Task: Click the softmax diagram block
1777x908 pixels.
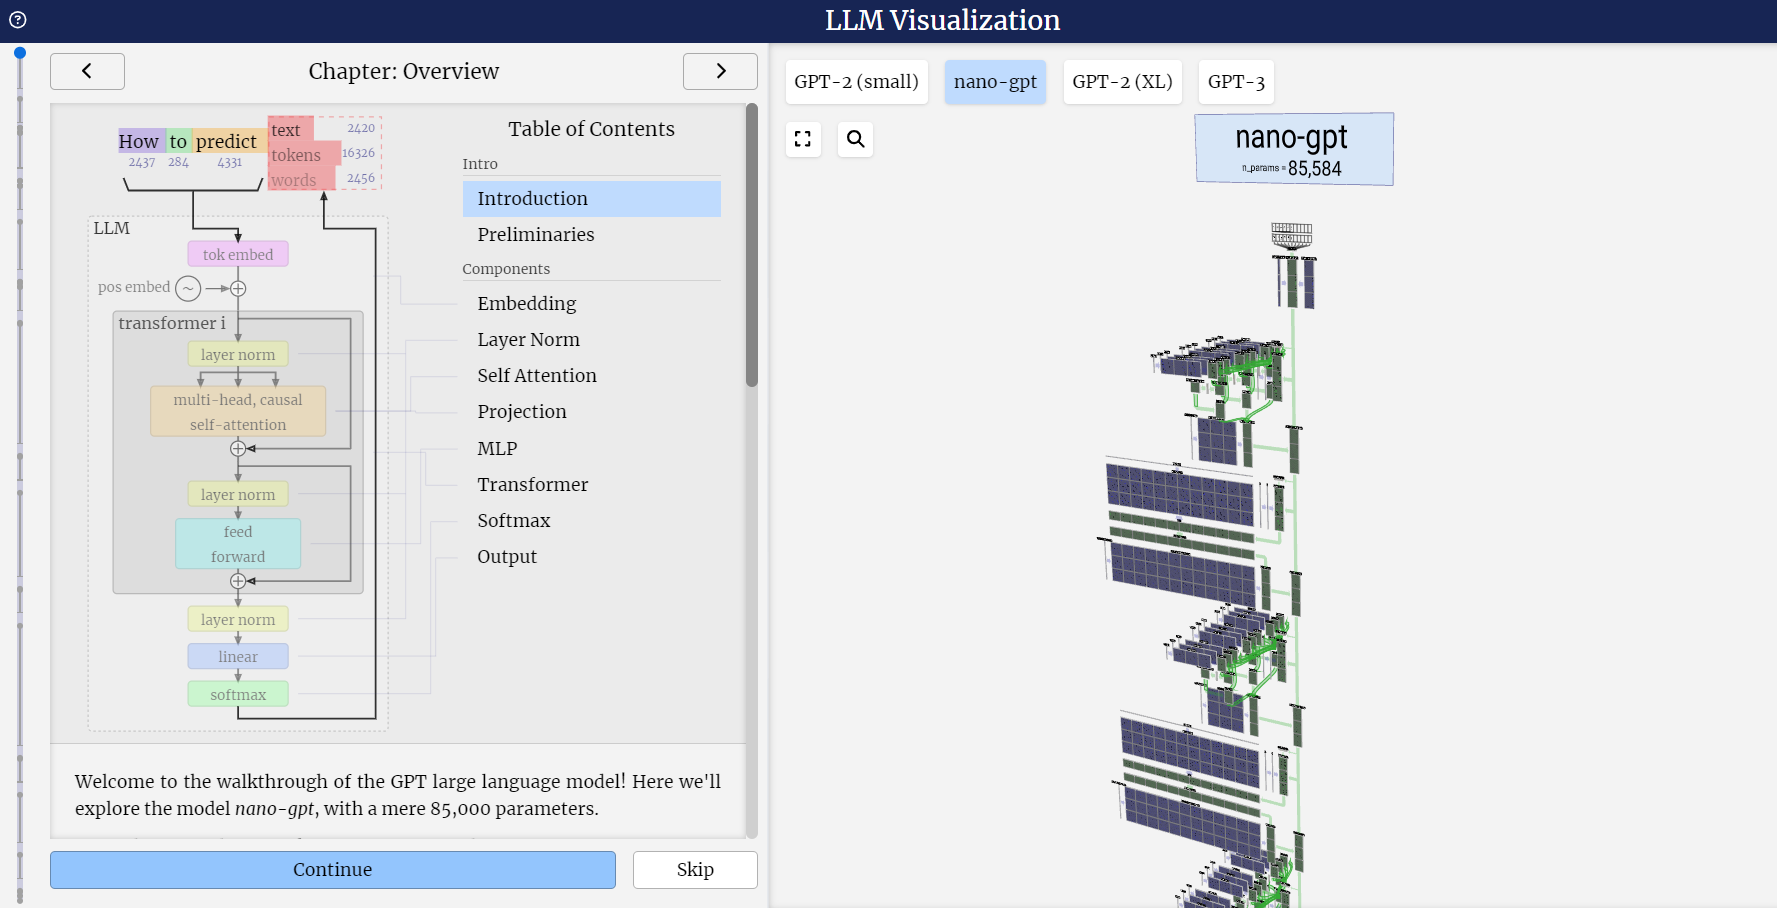Action: click(x=238, y=695)
